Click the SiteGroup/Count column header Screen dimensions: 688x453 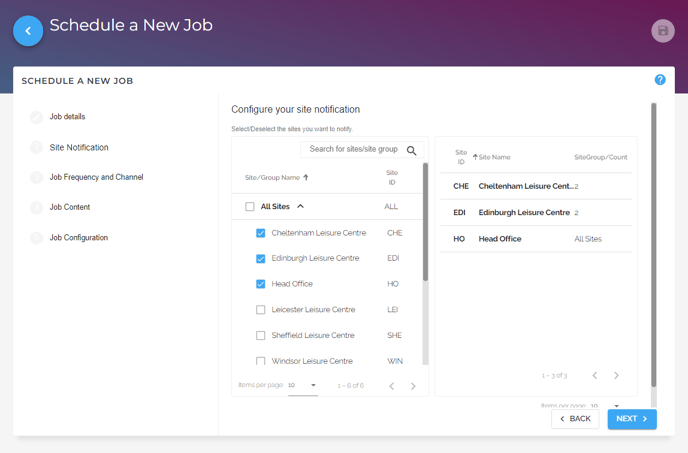[x=601, y=157]
